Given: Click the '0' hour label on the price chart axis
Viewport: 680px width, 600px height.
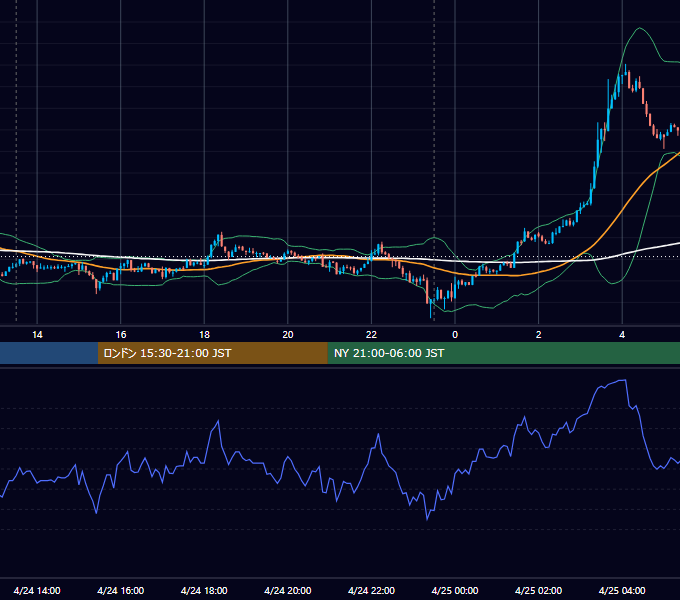Looking at the screenshot, I should pyautogui.click(x=455, y=335).
